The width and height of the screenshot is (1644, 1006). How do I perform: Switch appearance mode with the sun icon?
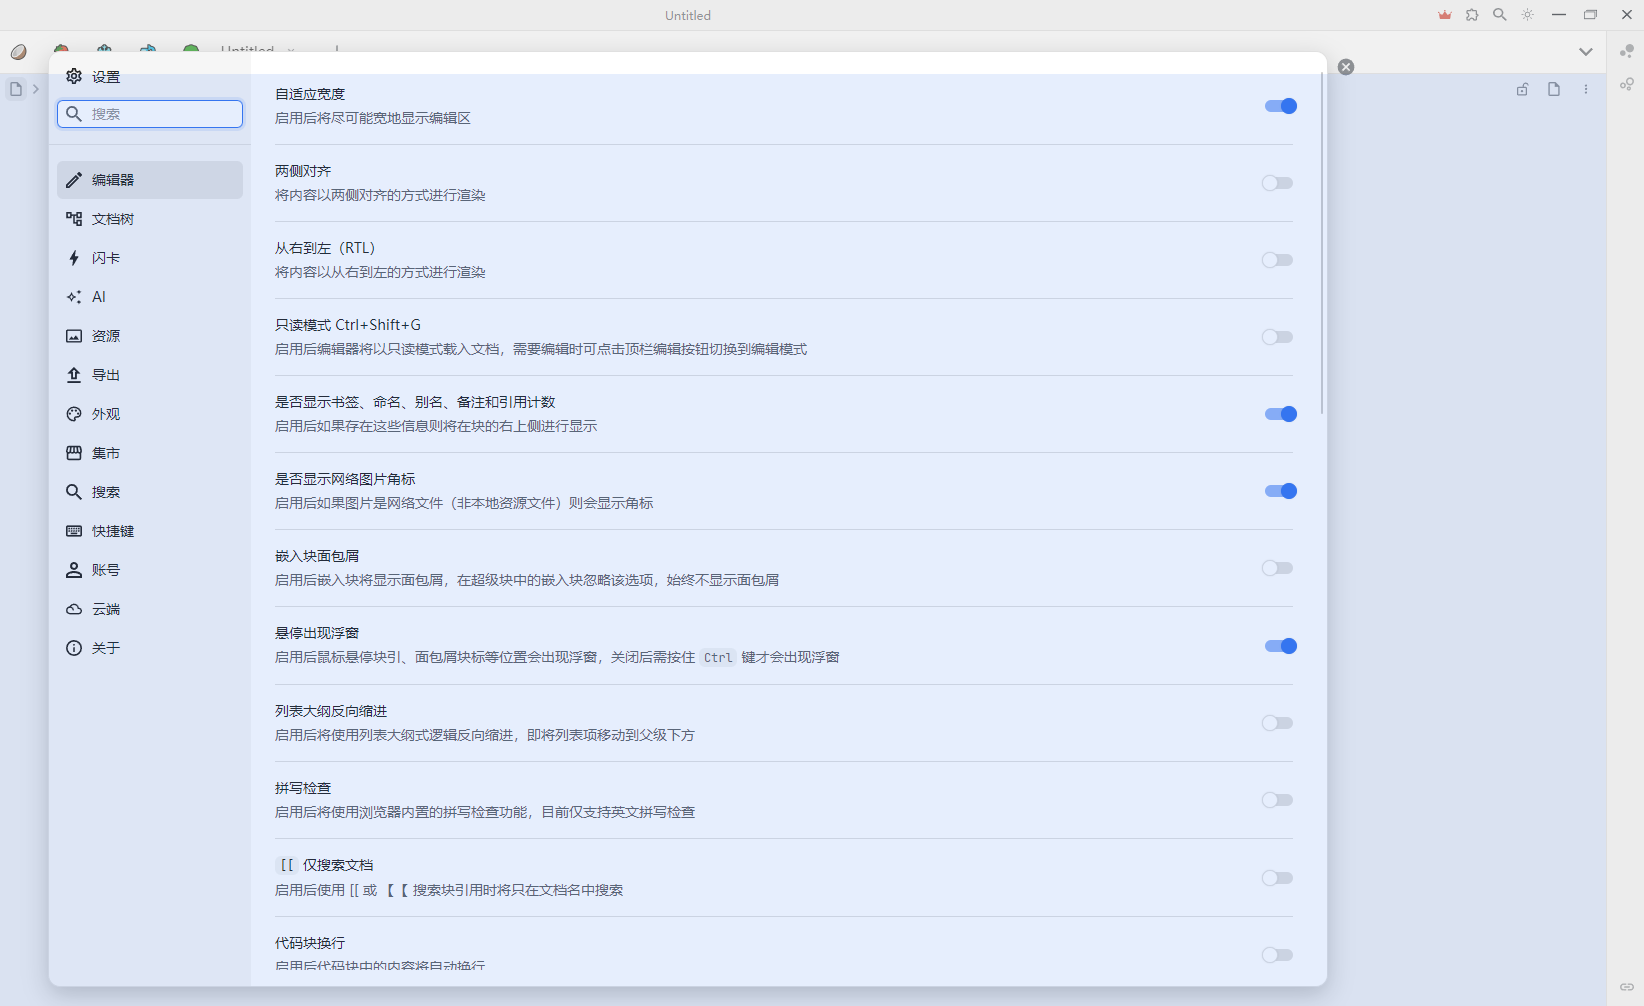coord(1528,15)
